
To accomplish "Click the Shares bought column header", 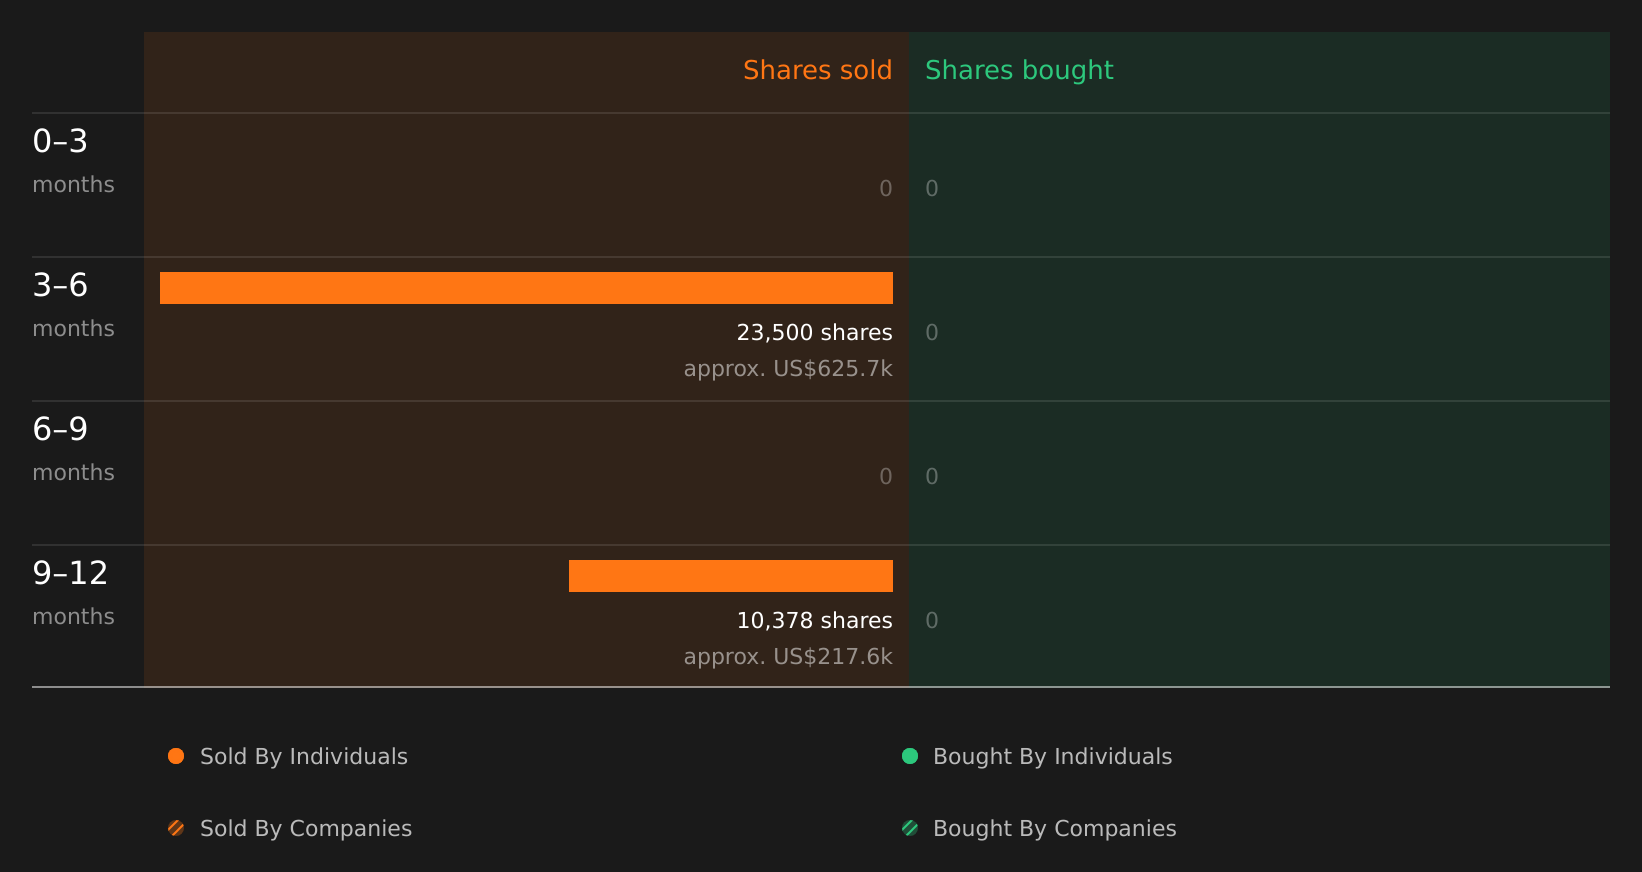I will point(1019,70).
